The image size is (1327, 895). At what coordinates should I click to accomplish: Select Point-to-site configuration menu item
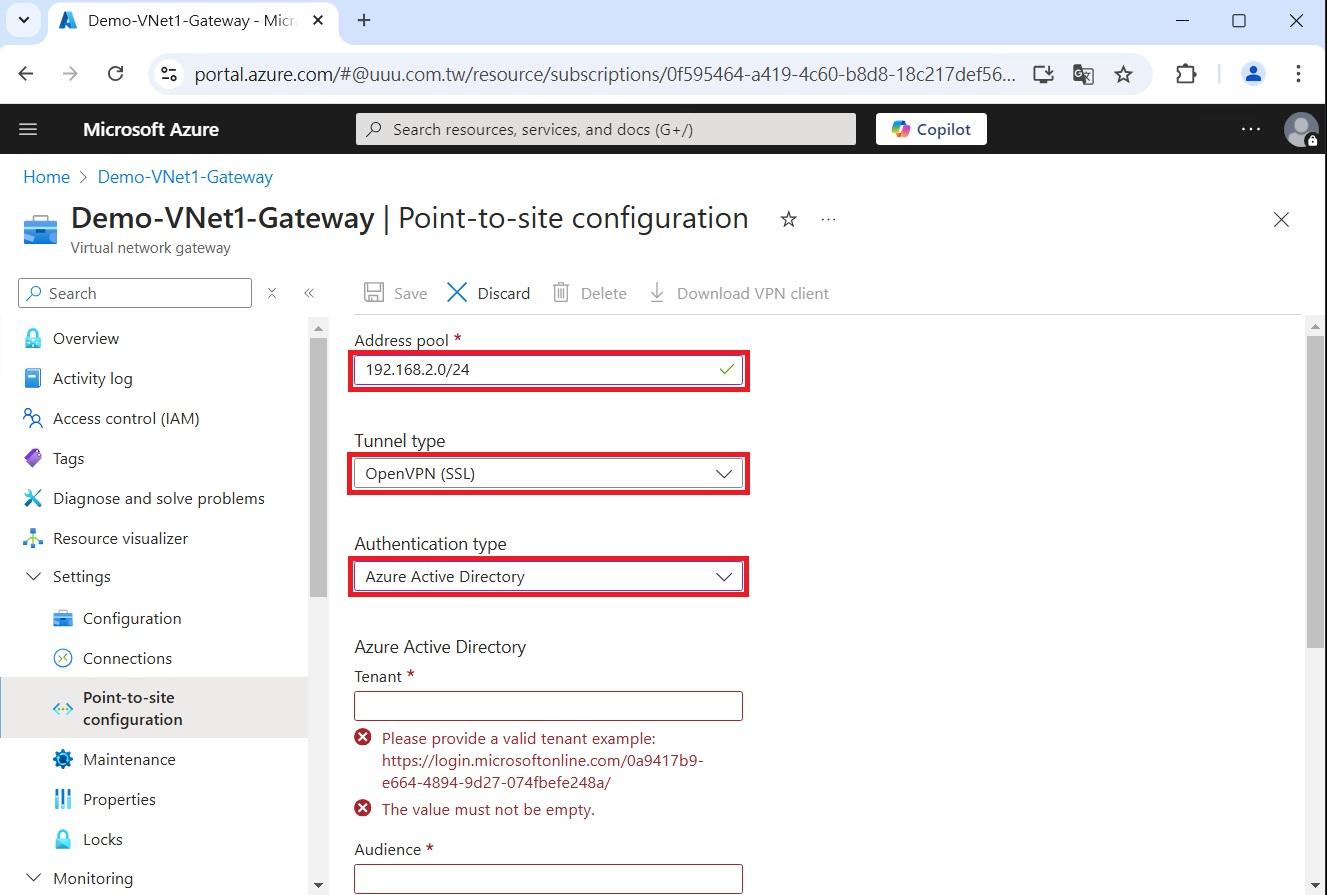pos(155,708)
